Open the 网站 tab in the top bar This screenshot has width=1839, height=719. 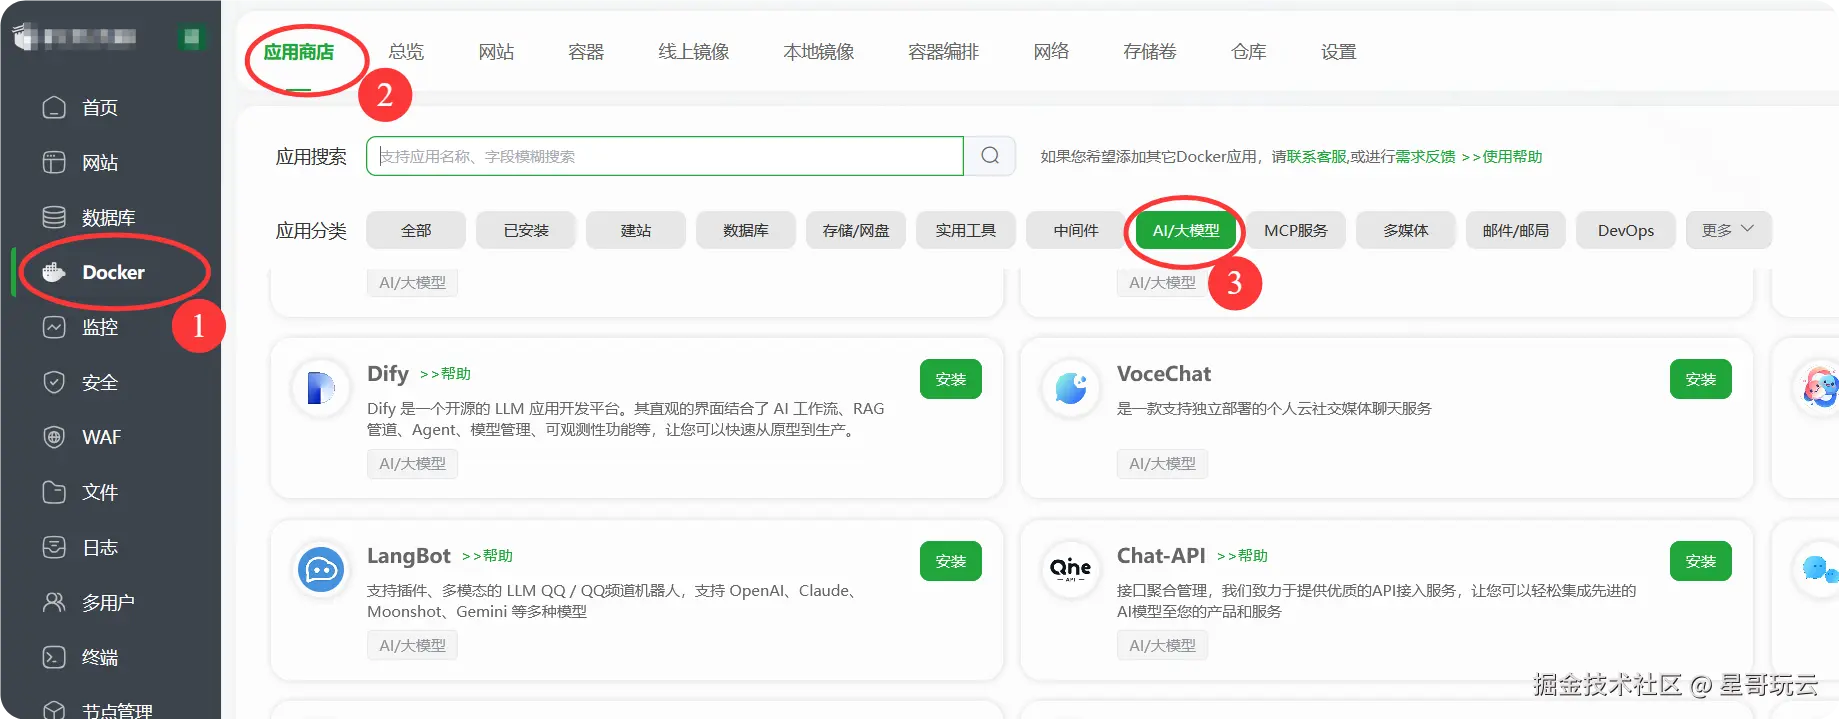(496, 52)
